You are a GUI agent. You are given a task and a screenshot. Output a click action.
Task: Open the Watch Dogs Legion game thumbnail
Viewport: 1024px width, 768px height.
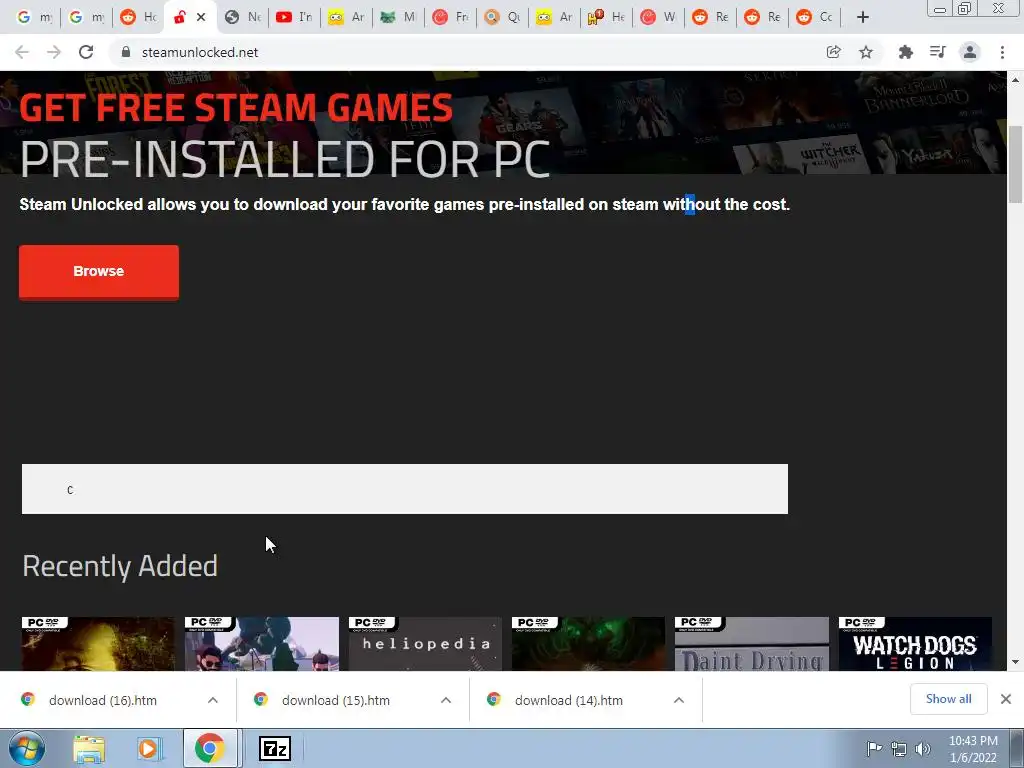(x=915, y=644)
